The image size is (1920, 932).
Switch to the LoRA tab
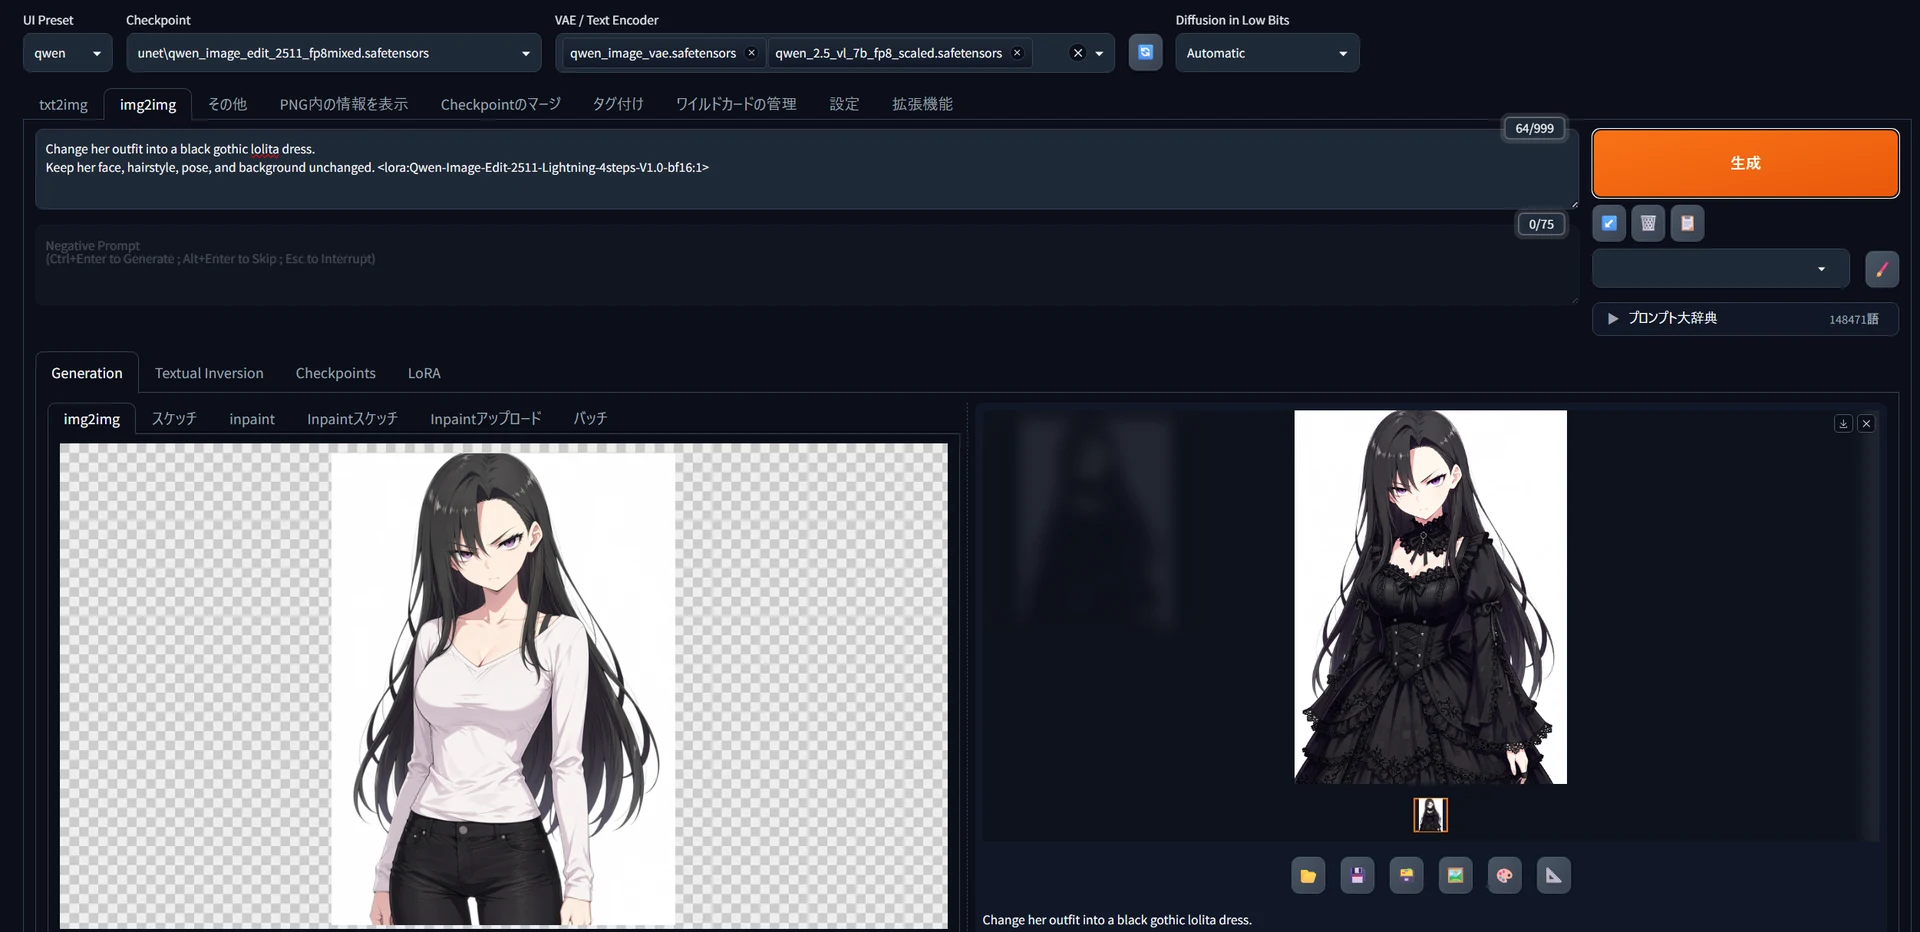click(x=424, y=373)
